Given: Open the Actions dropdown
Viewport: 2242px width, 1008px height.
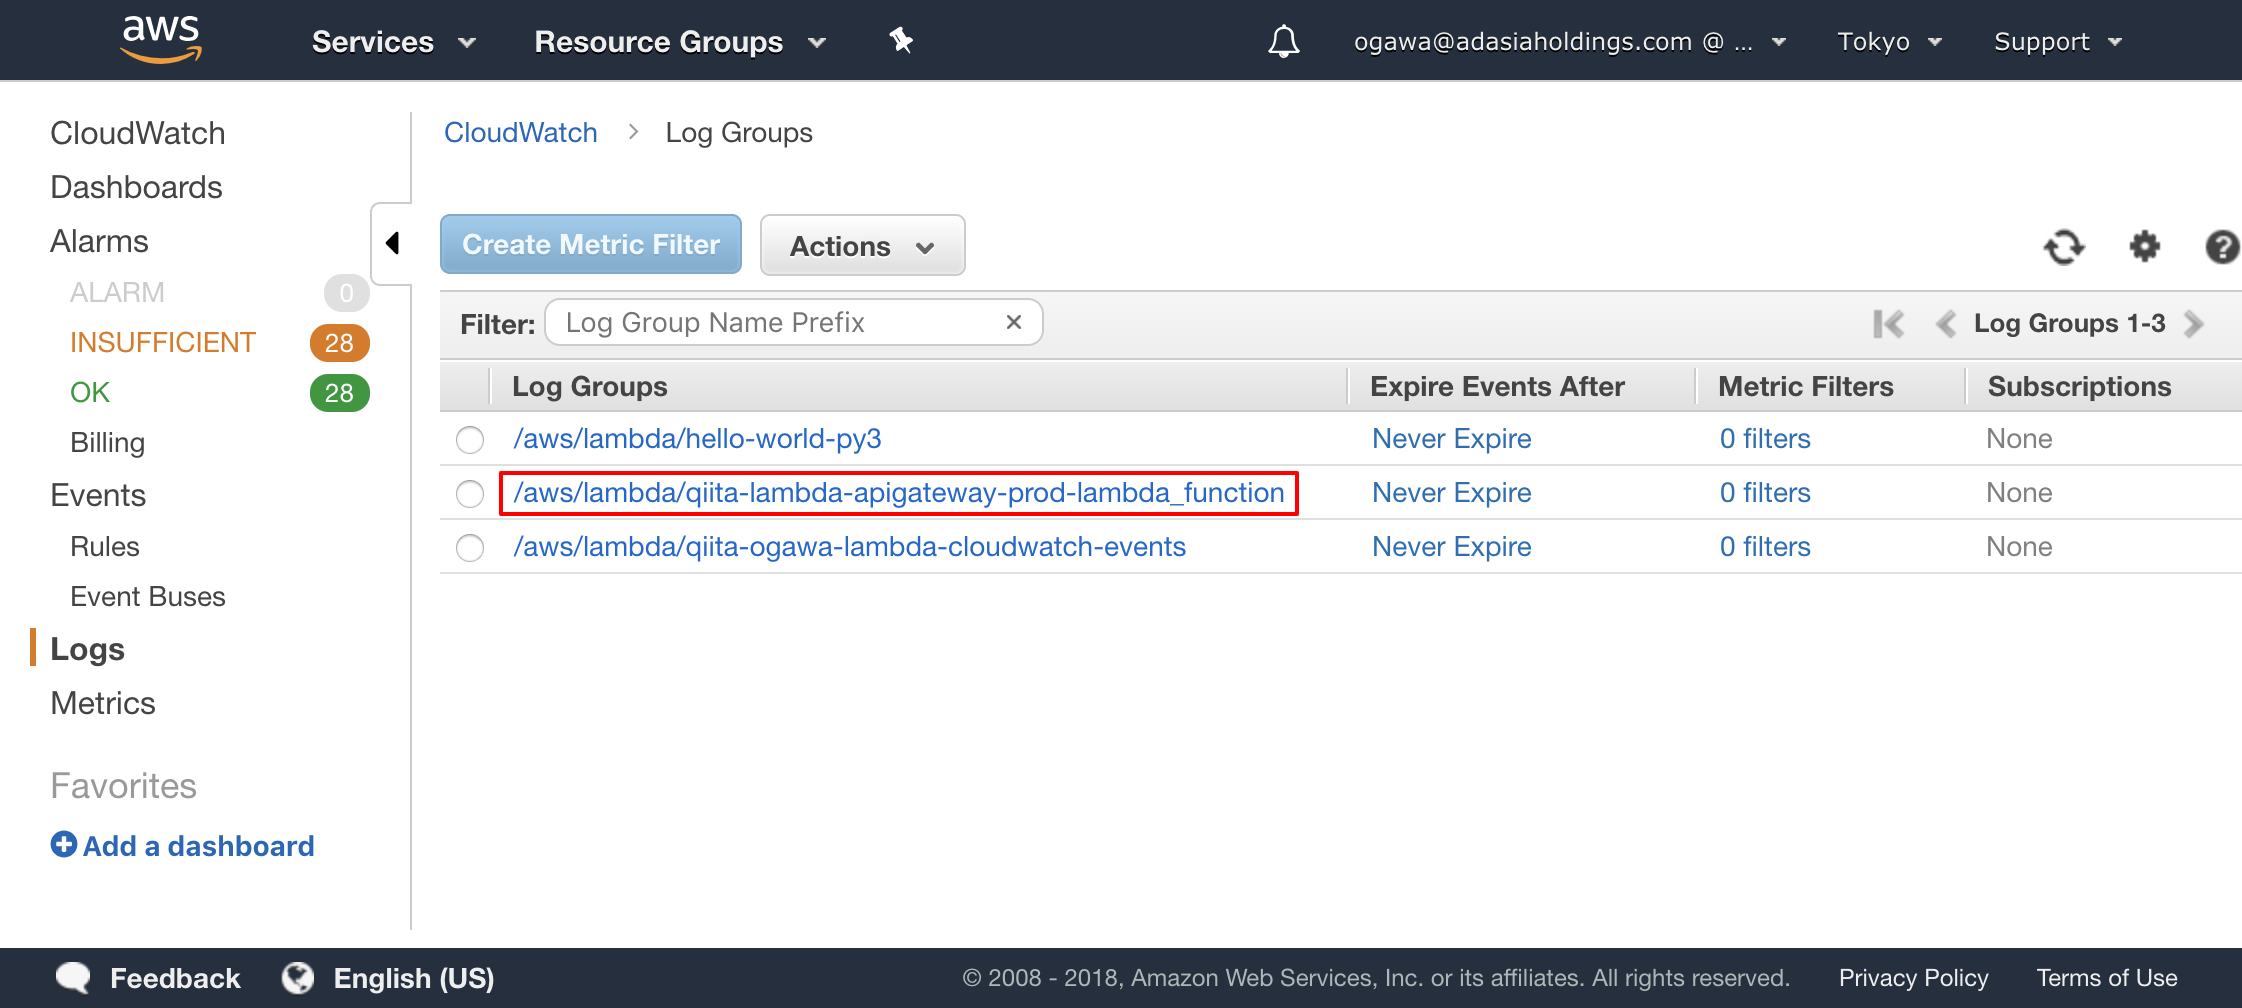Looking at the screenshot, I should 861,245.
